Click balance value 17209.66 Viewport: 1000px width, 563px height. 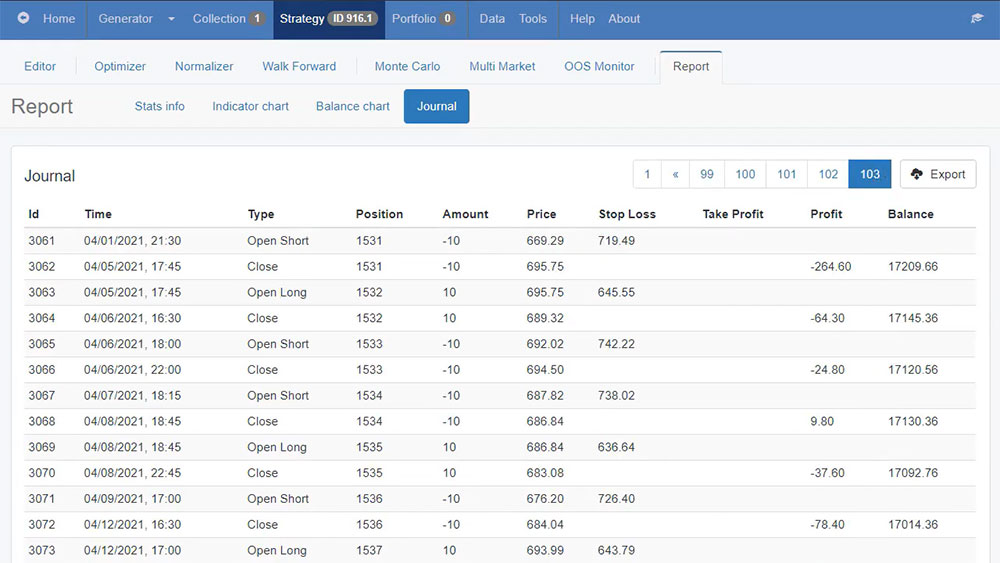913,267
